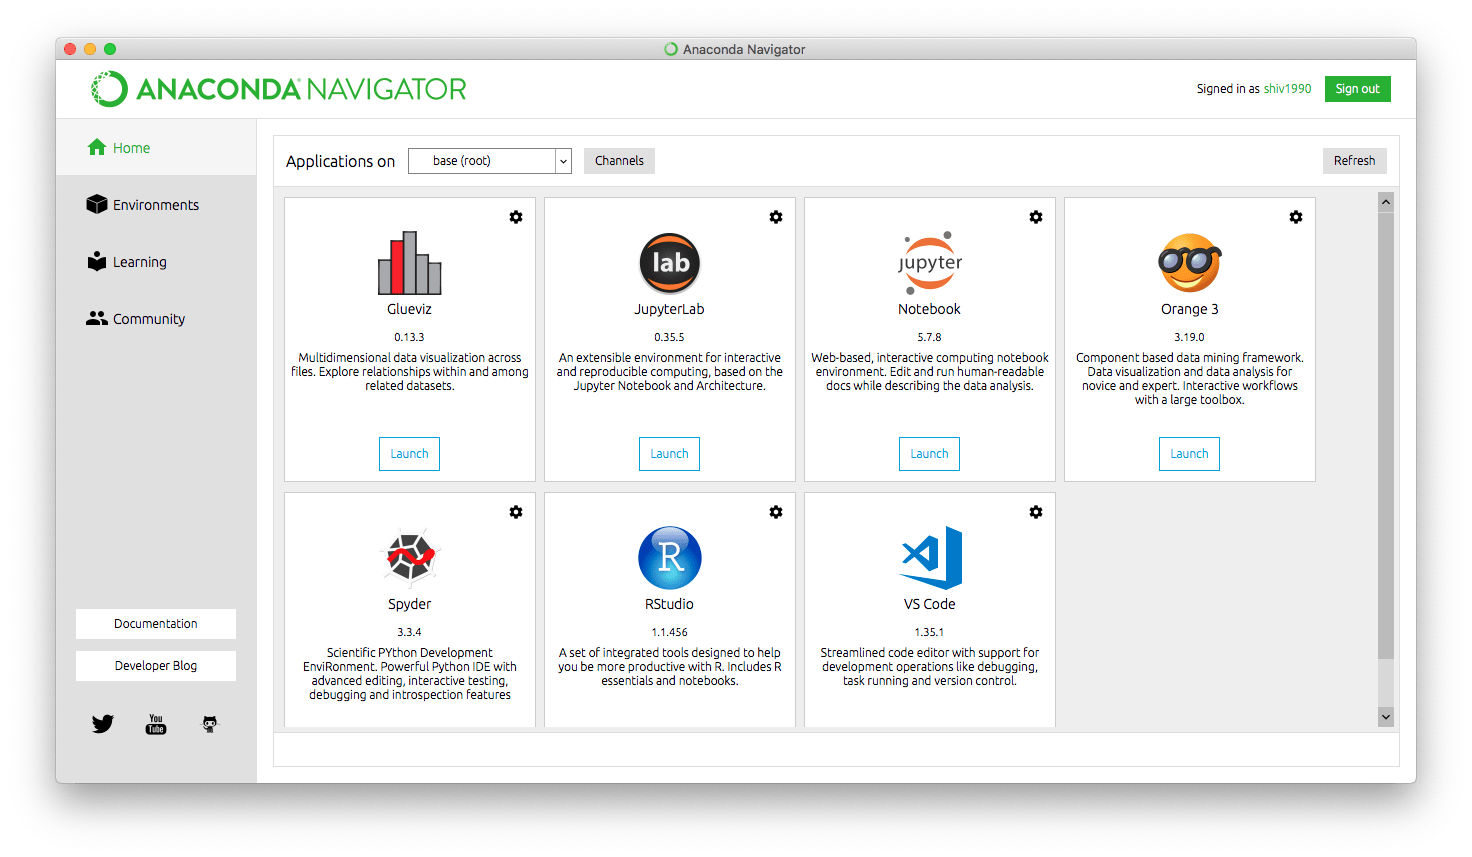Click the VS Code version 1.35.1 text
Viewport: 1472px width, 857px height.
point(929,632)
